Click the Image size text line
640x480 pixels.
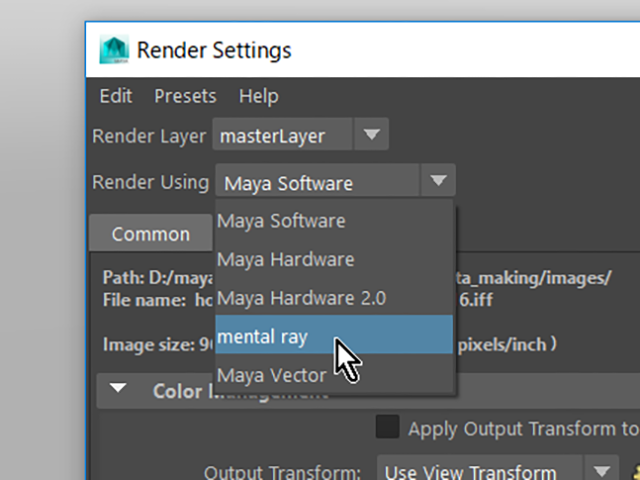click(x=329, y=345)
